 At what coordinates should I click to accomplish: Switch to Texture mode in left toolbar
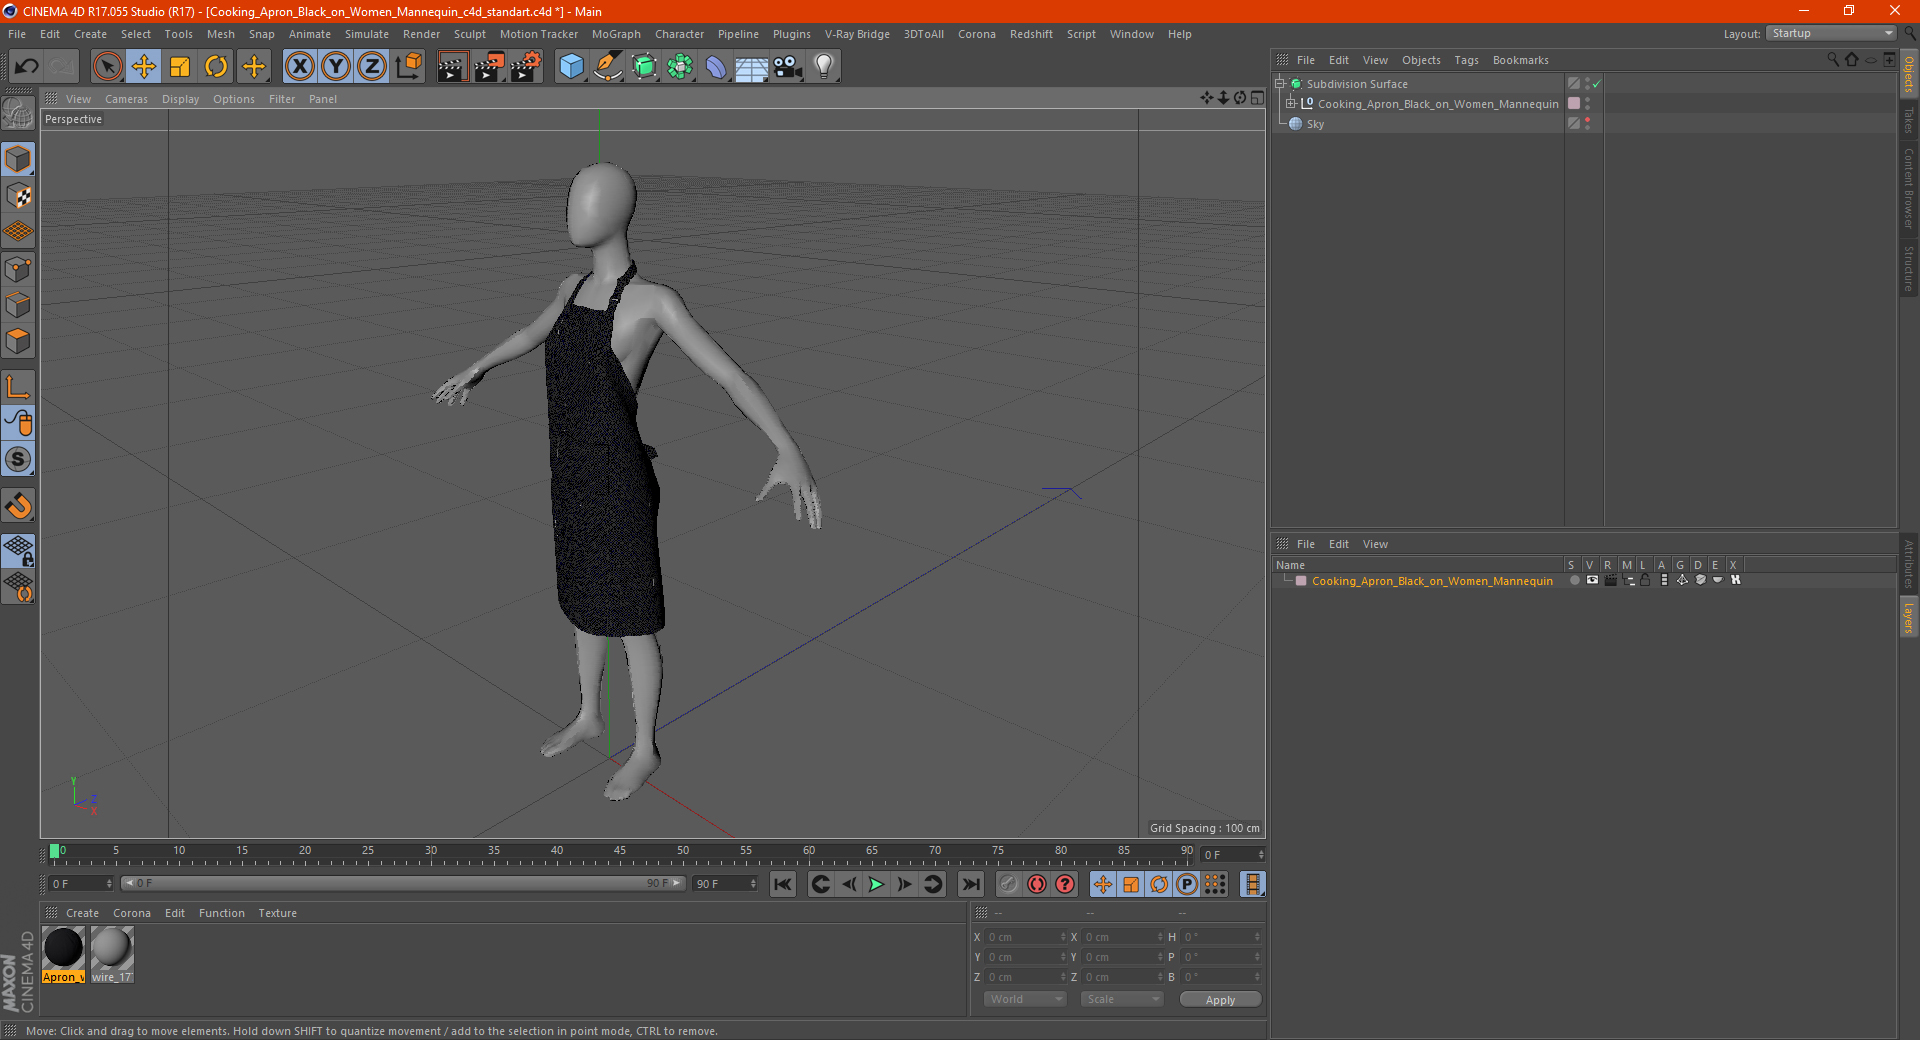point(18,196)
